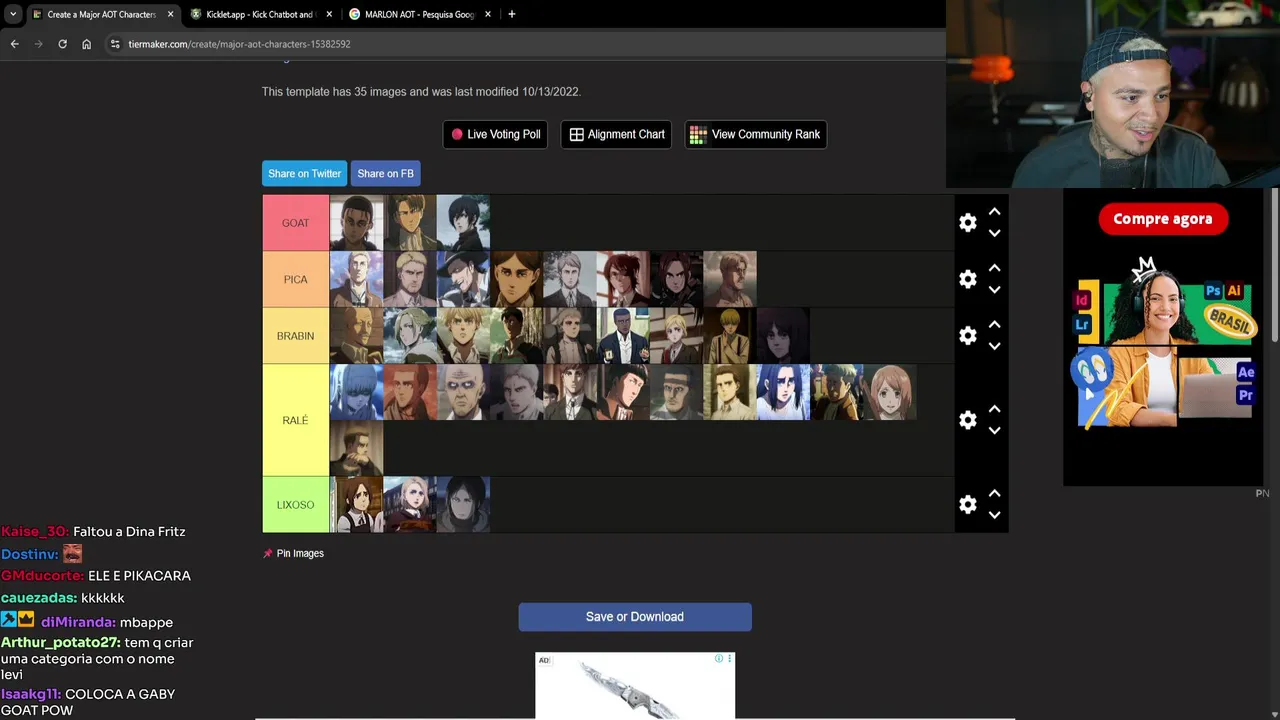Click chat username Arthur_potato27
Image resolution: width=1280 pixels, height=720 pixels.
[61, 643]
